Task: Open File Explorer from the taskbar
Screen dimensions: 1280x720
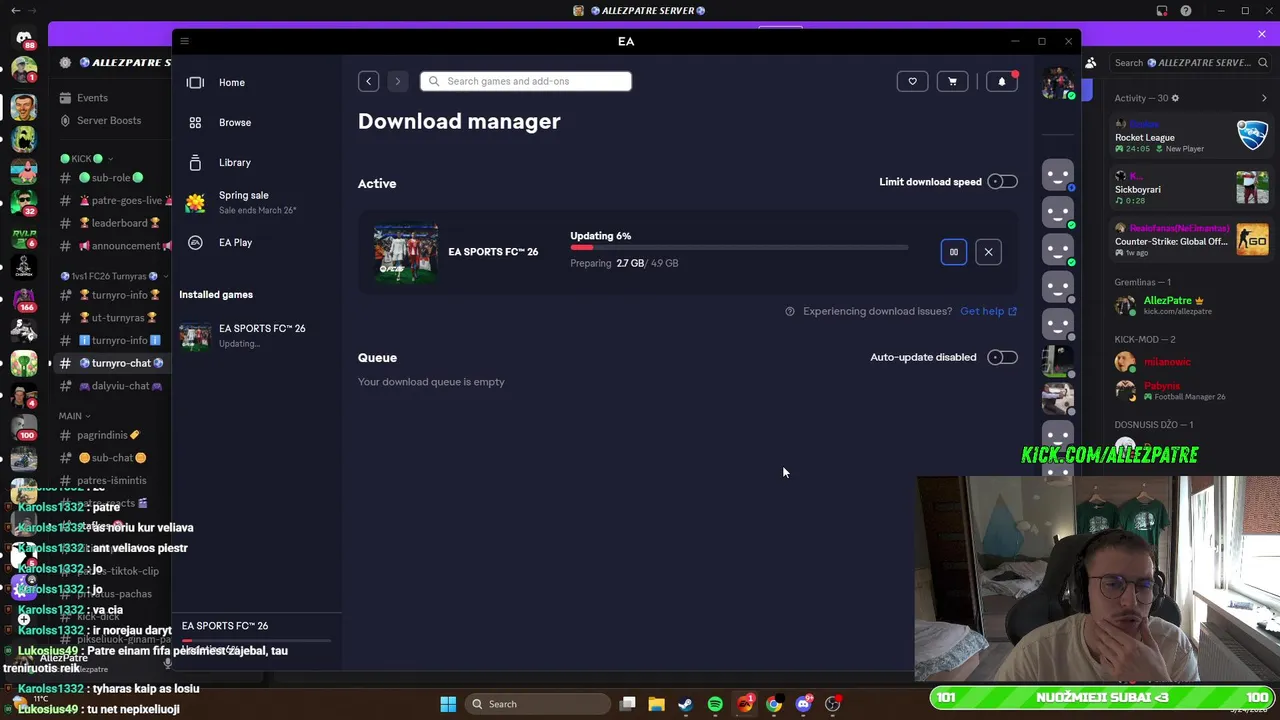Action: point(656,704)
